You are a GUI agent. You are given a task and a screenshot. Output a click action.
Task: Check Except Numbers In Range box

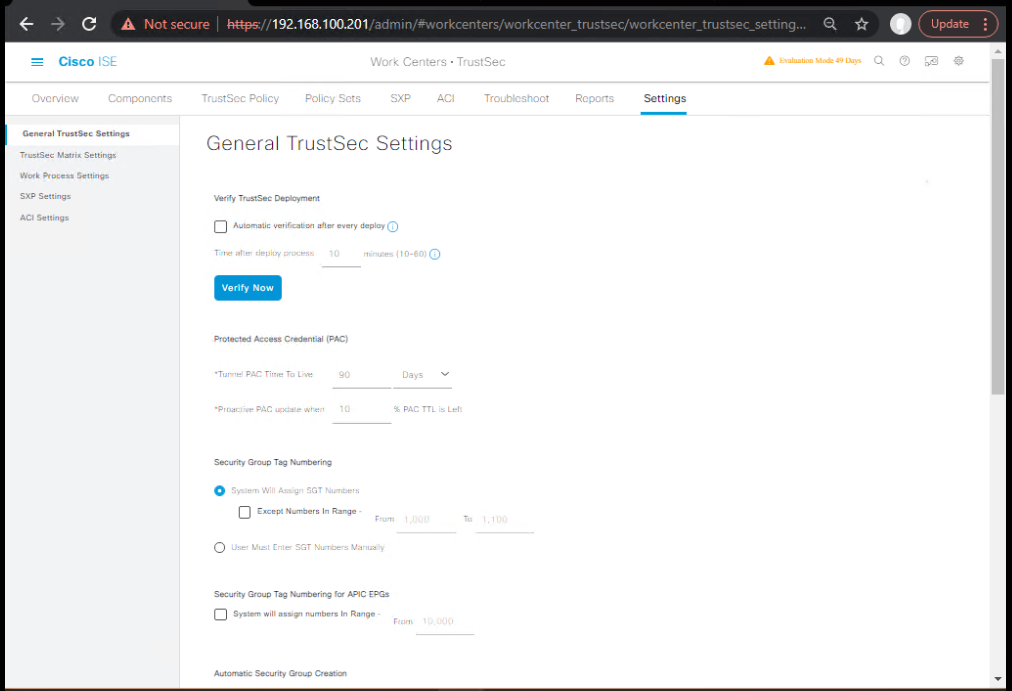[245, 512]
